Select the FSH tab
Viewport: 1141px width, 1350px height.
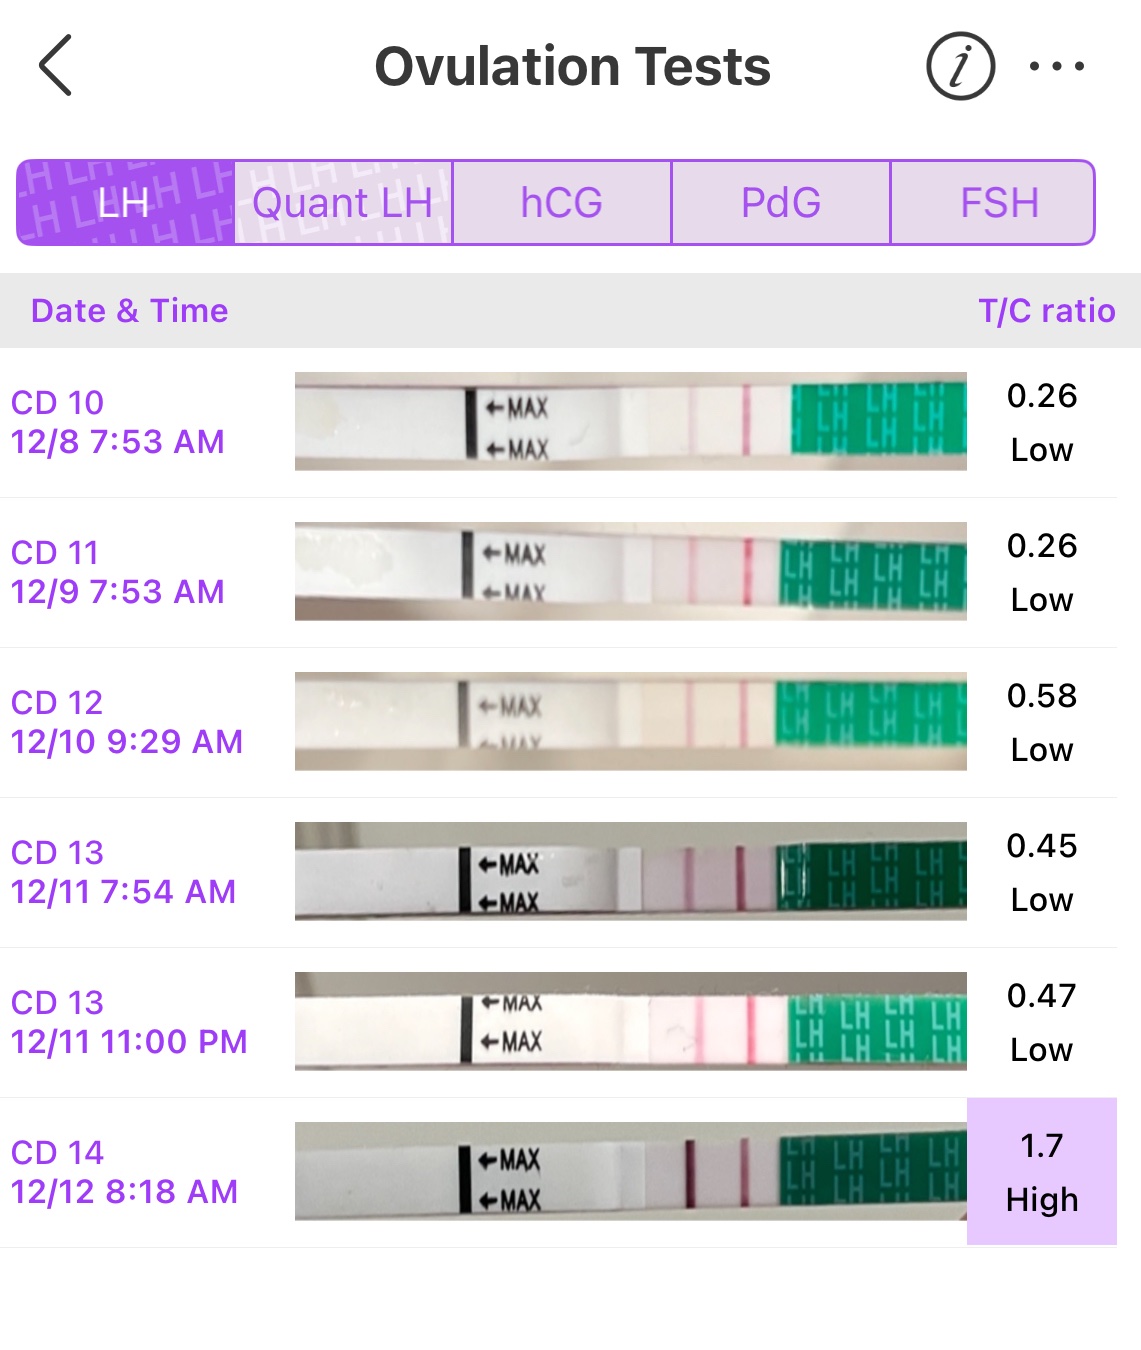[x=998, y=203]
